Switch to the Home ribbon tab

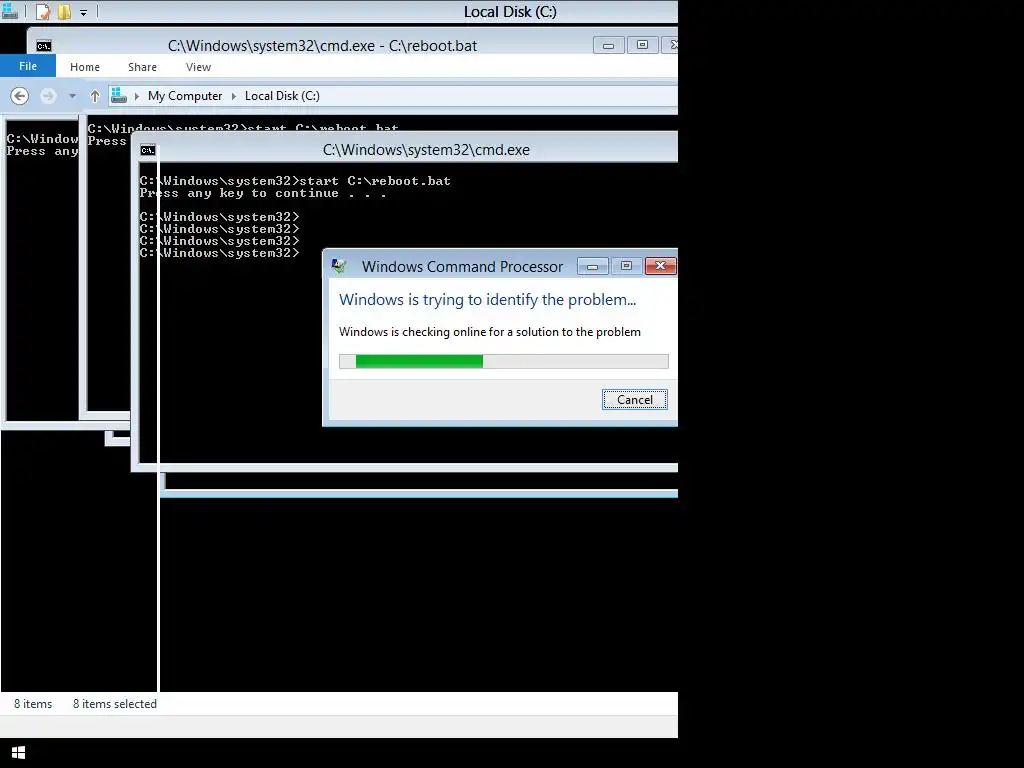[85, 67]
